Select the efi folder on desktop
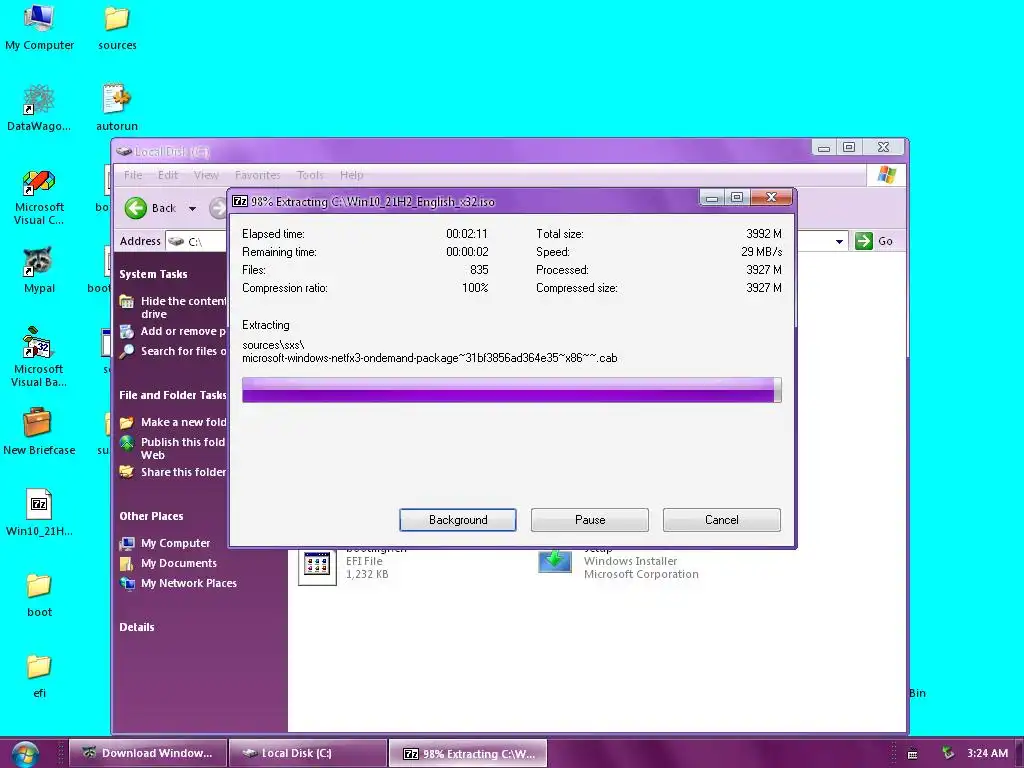The width and height of the screenshot is (1024, 768). tap(39, 676)
